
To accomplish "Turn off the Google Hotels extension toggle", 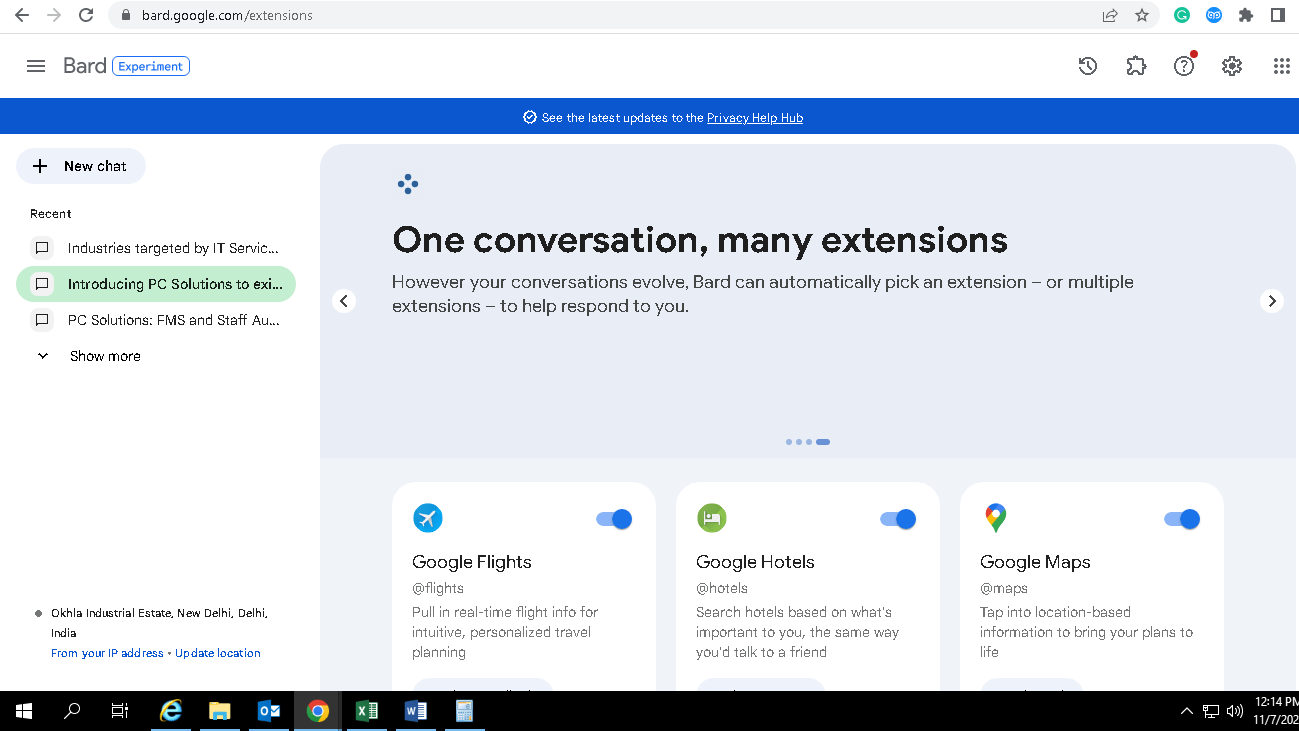I will click(x=898, y=519).
